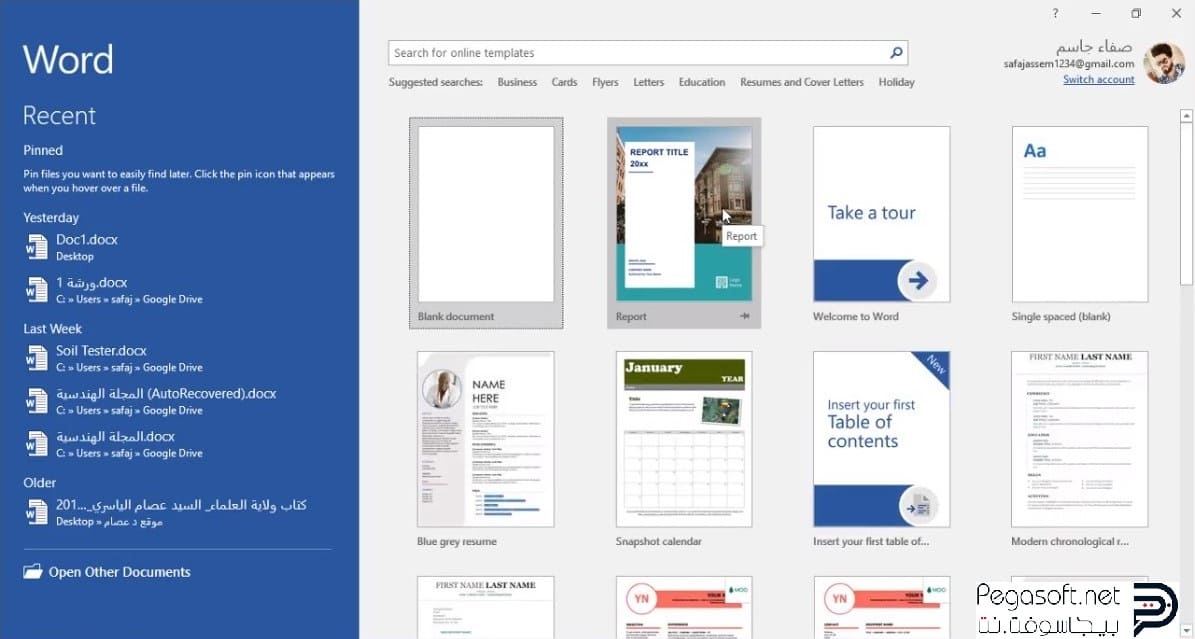
Task: Open the Blue grey resume template
Action: (x=485, y=448)
